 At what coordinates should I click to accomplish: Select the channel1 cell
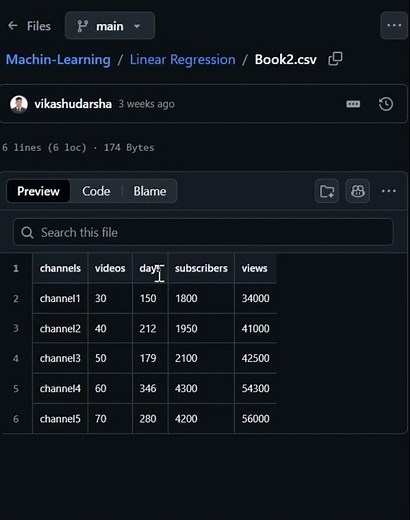pyautogui.click(x=60, y=298)
